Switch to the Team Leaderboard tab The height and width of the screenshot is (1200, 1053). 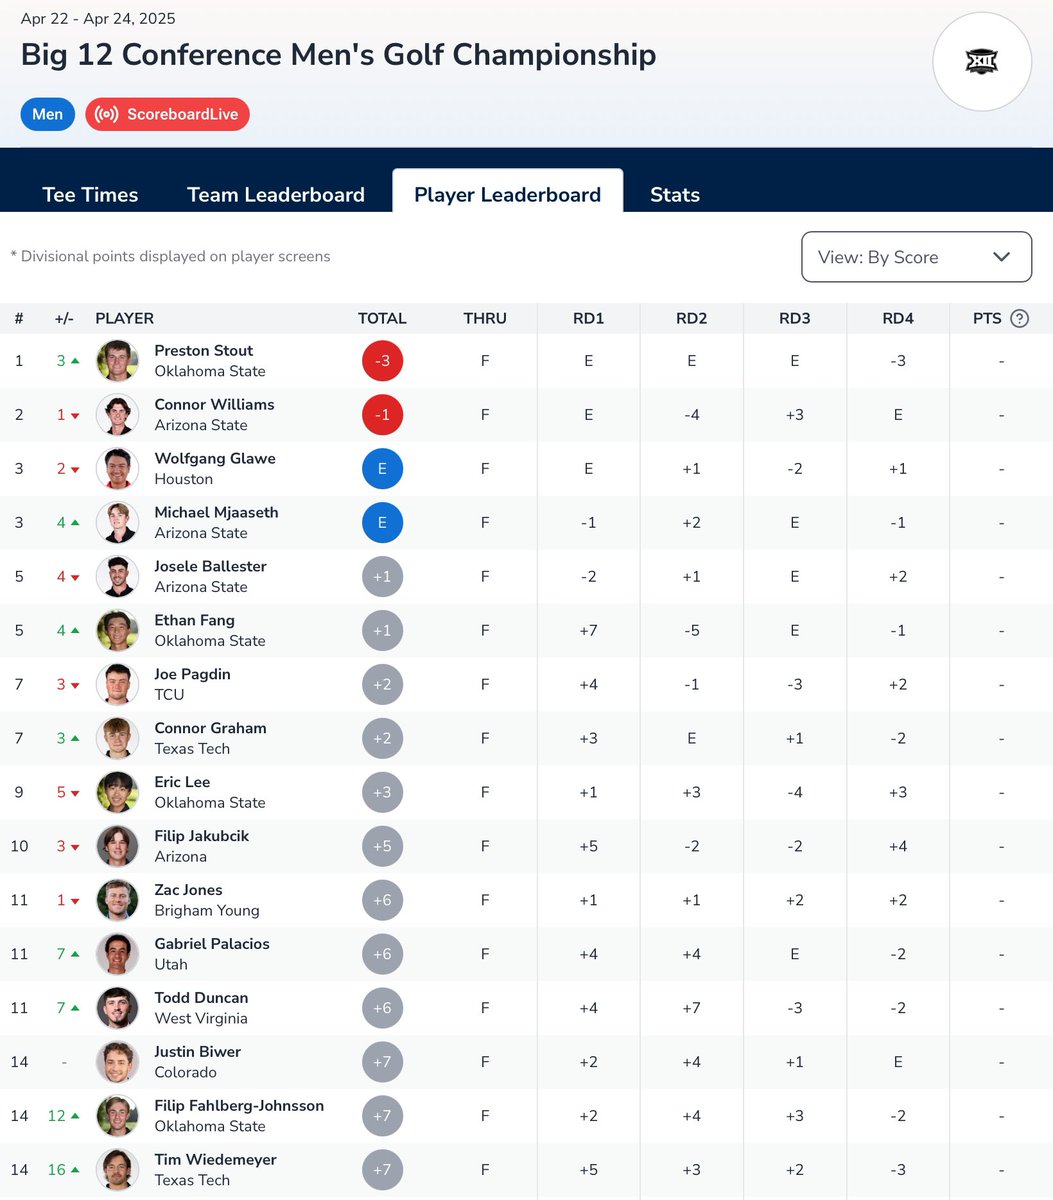276,194
